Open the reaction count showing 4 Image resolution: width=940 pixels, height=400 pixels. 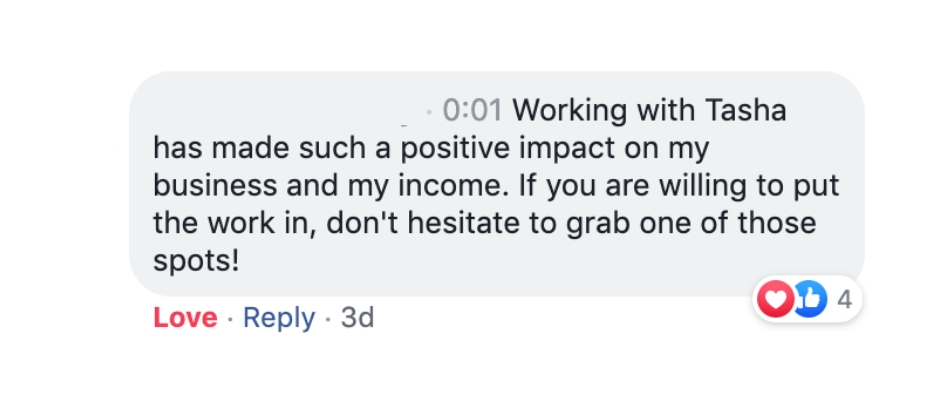click(843, 299)
